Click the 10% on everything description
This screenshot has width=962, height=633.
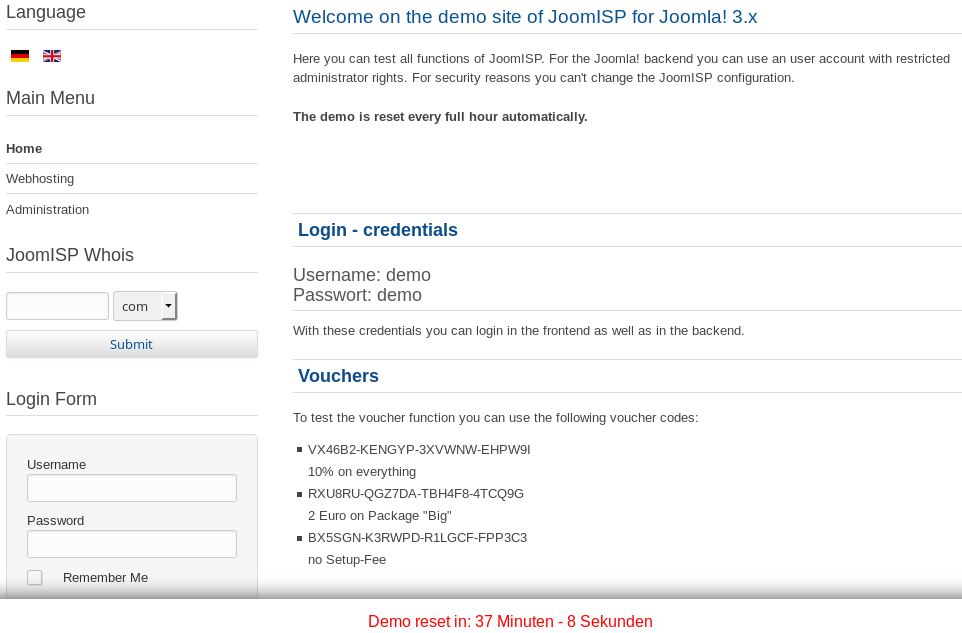click(x=362, y=472)
